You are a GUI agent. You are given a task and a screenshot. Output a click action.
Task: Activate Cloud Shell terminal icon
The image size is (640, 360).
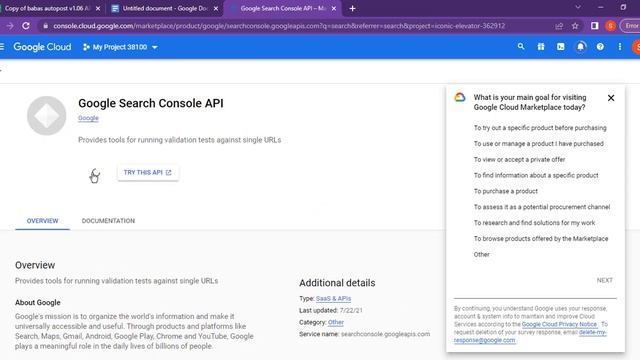[560, 47]
